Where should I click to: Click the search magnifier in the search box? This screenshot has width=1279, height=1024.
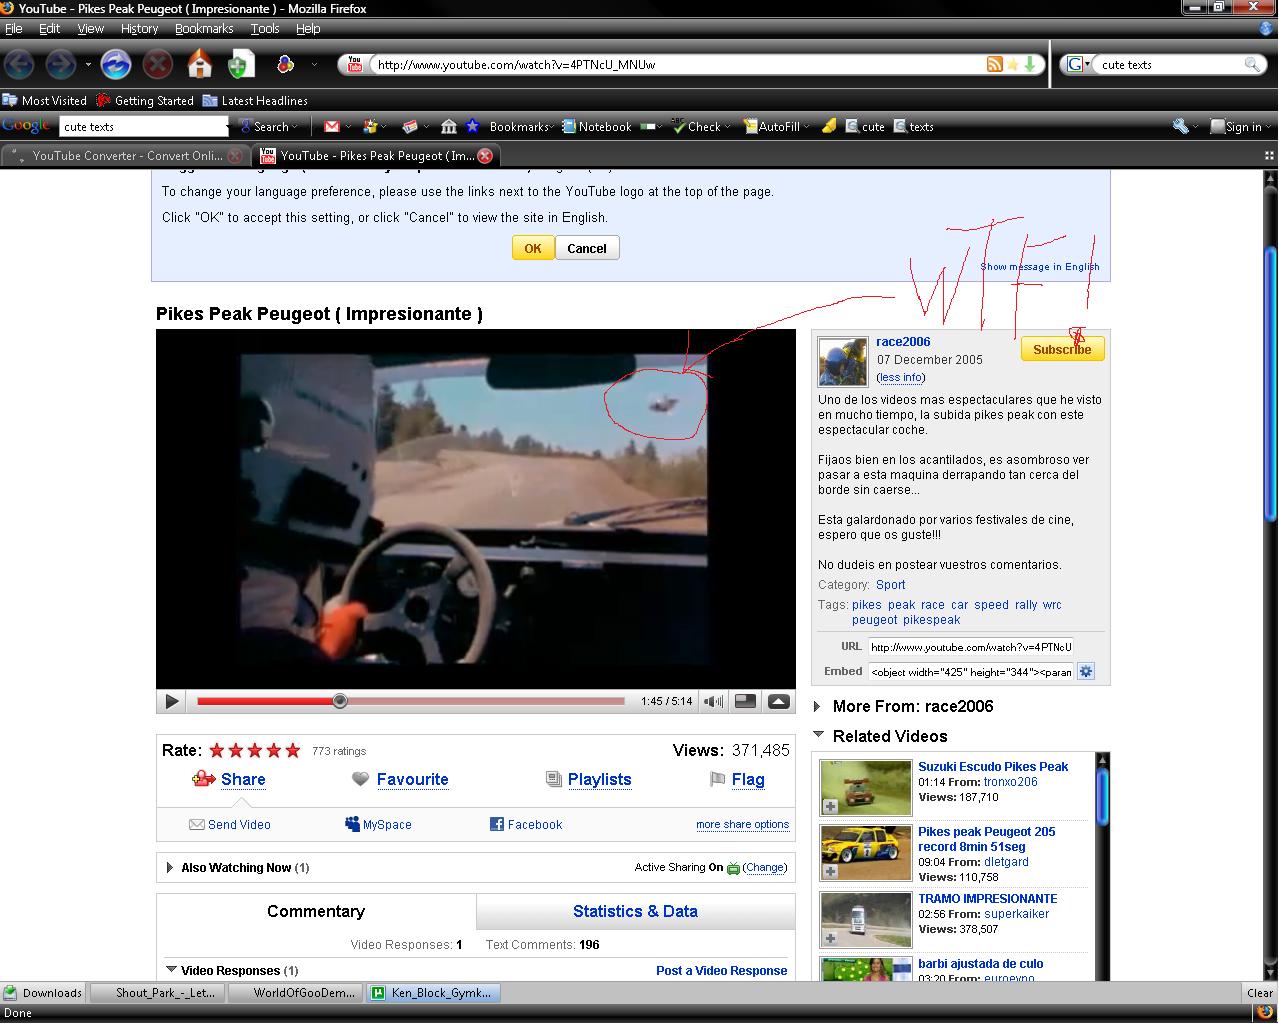pos(1252,64)
